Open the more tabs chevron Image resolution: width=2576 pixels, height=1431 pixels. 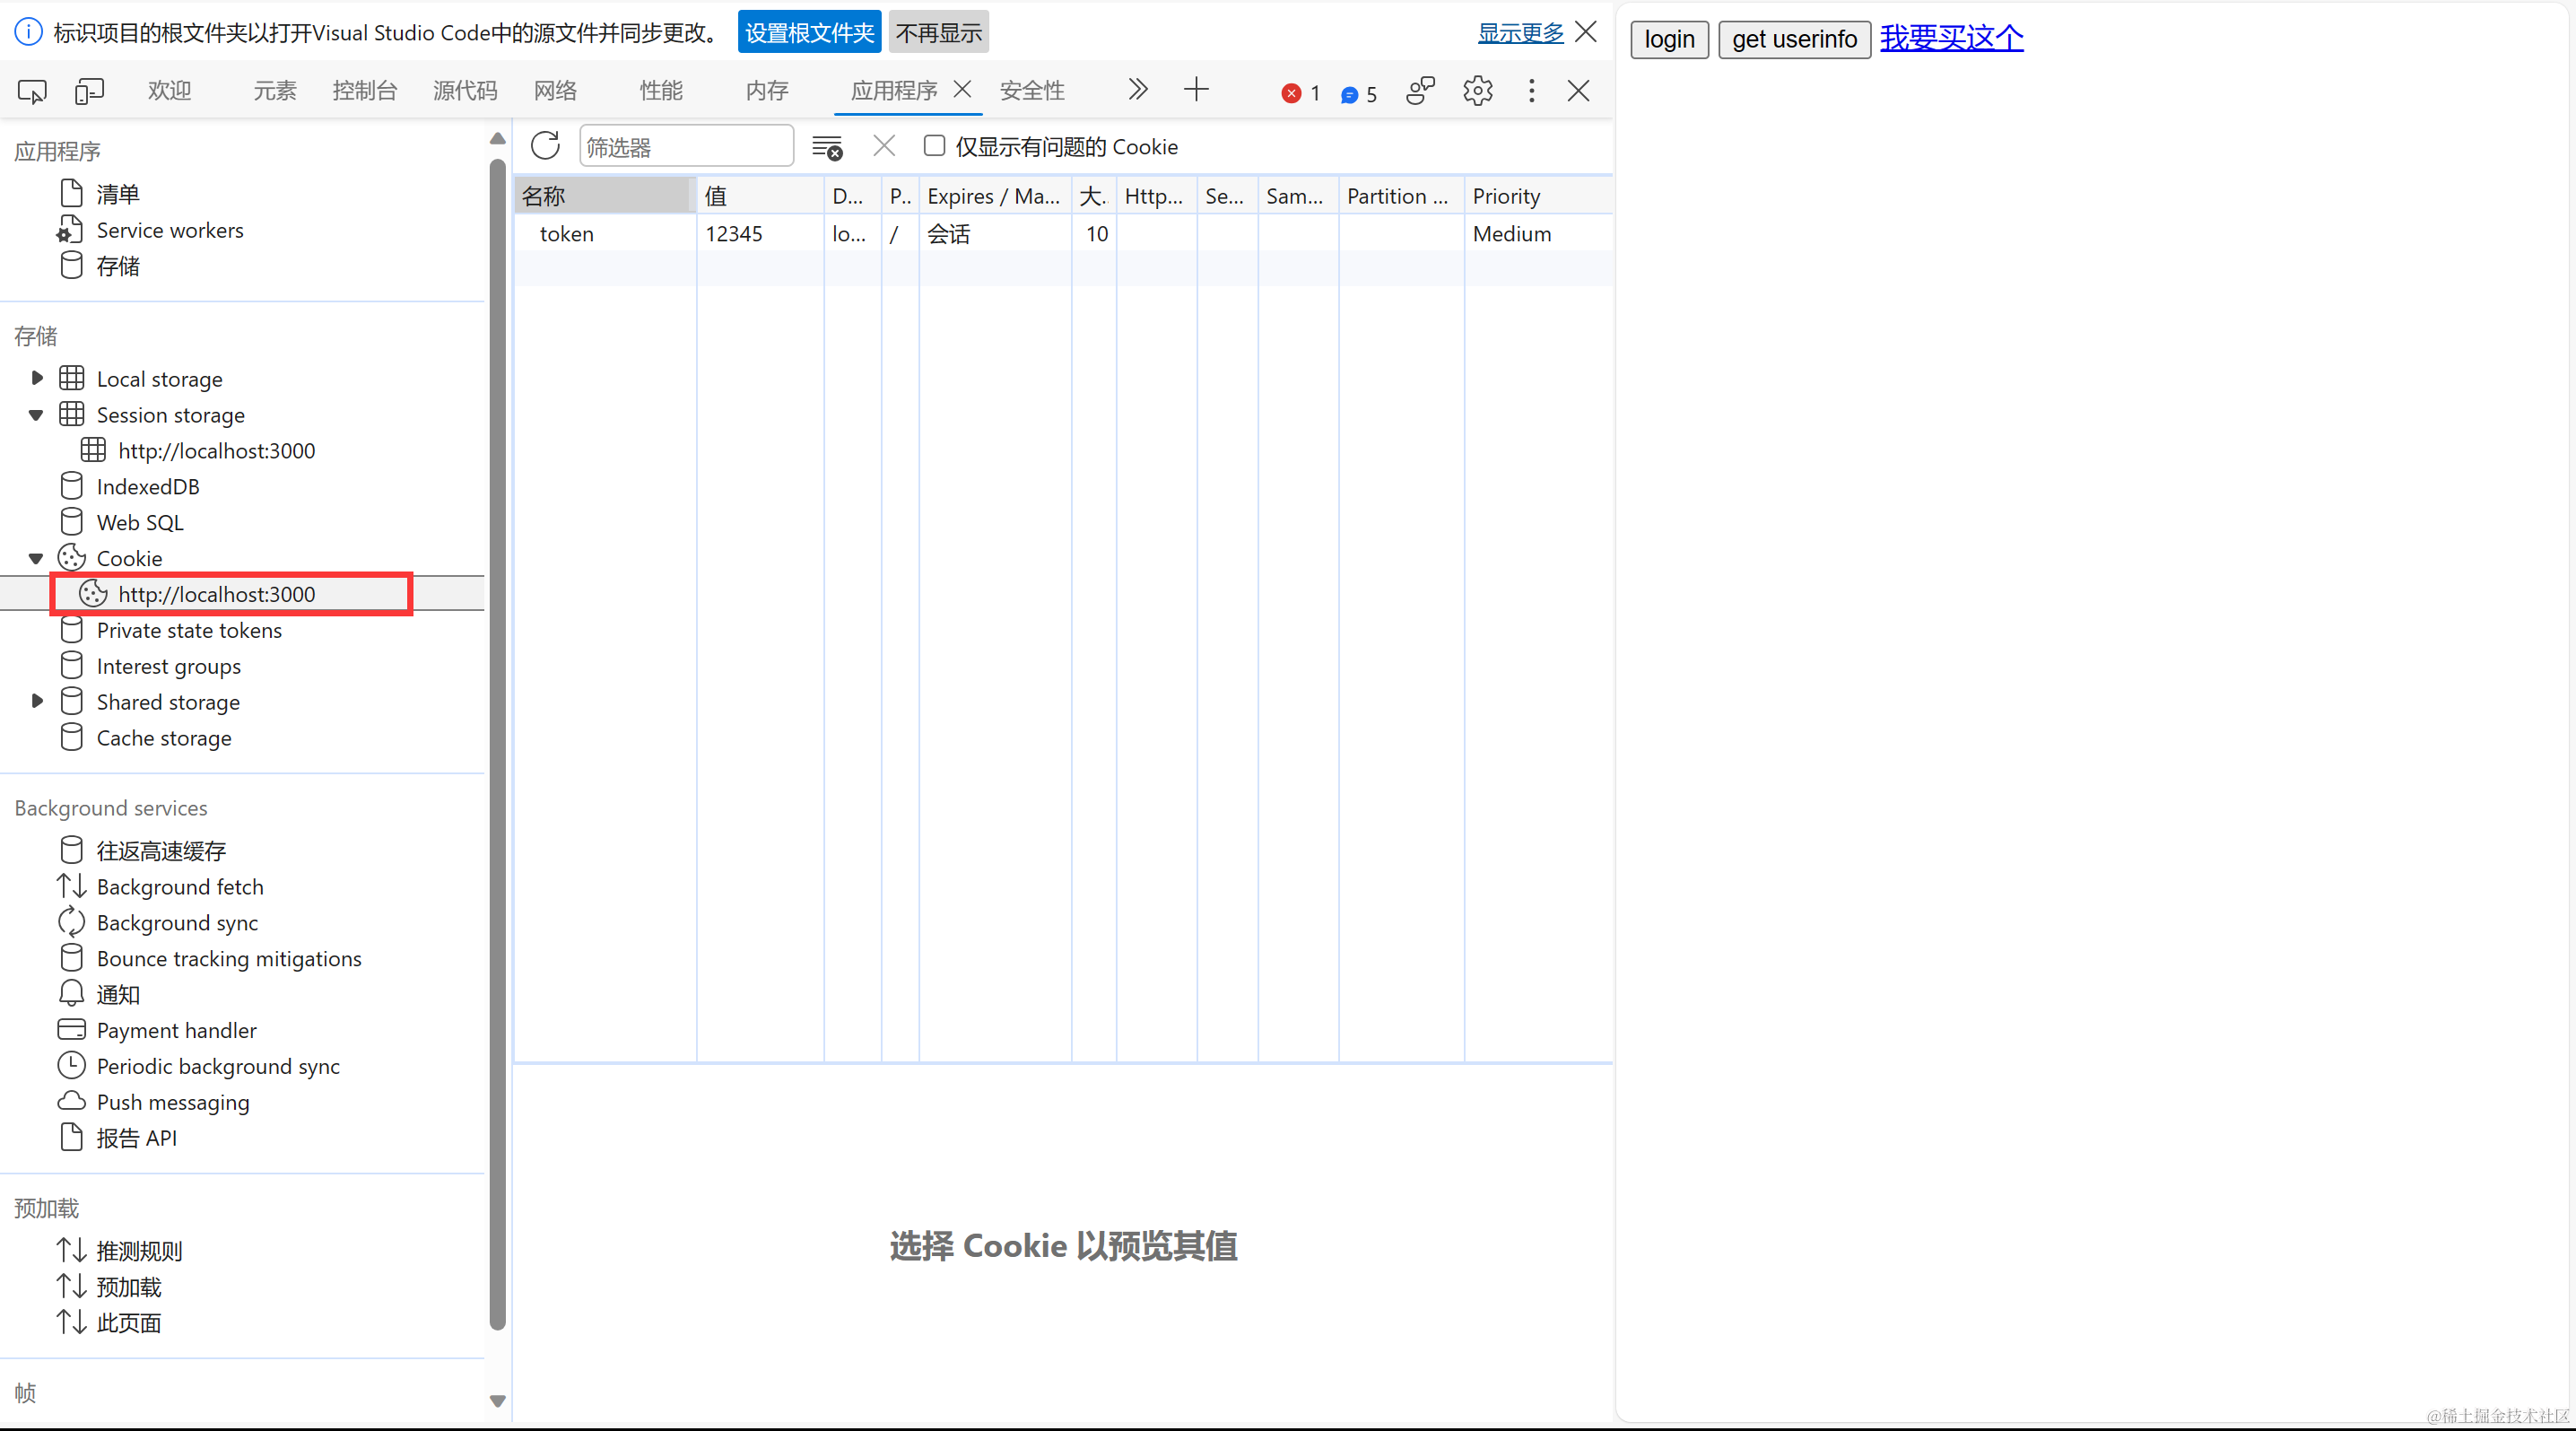point(1137,90)
